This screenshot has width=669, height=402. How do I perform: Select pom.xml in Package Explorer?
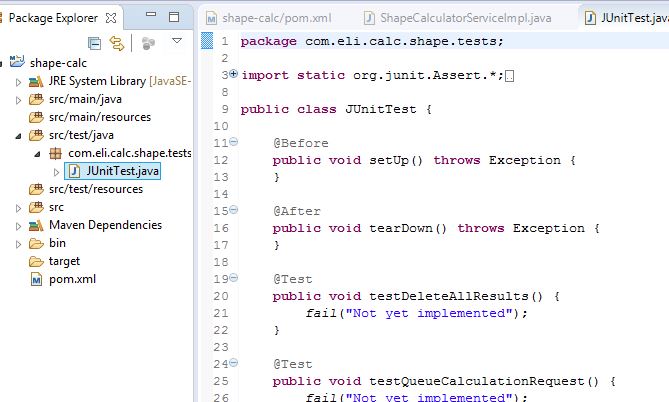pos(72,279)
